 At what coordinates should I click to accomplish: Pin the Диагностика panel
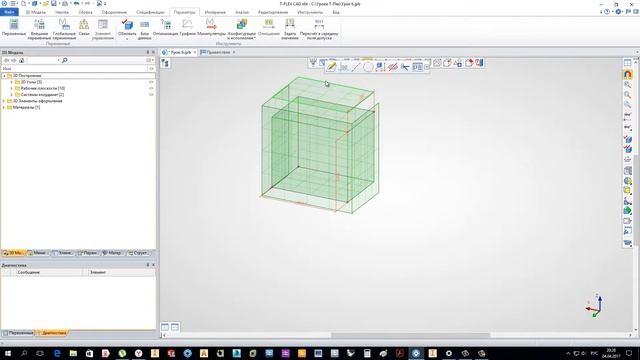point(148,265)
